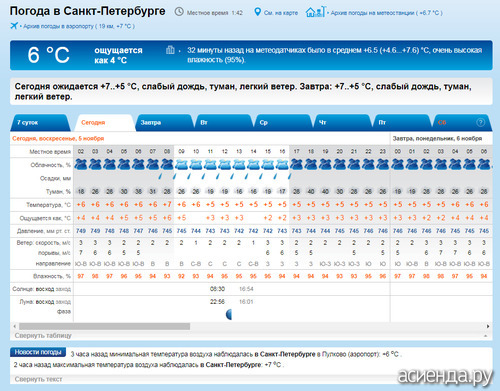Click the cloud icon for today's hour 09
The image size is (500, 391).
[181, 164]
